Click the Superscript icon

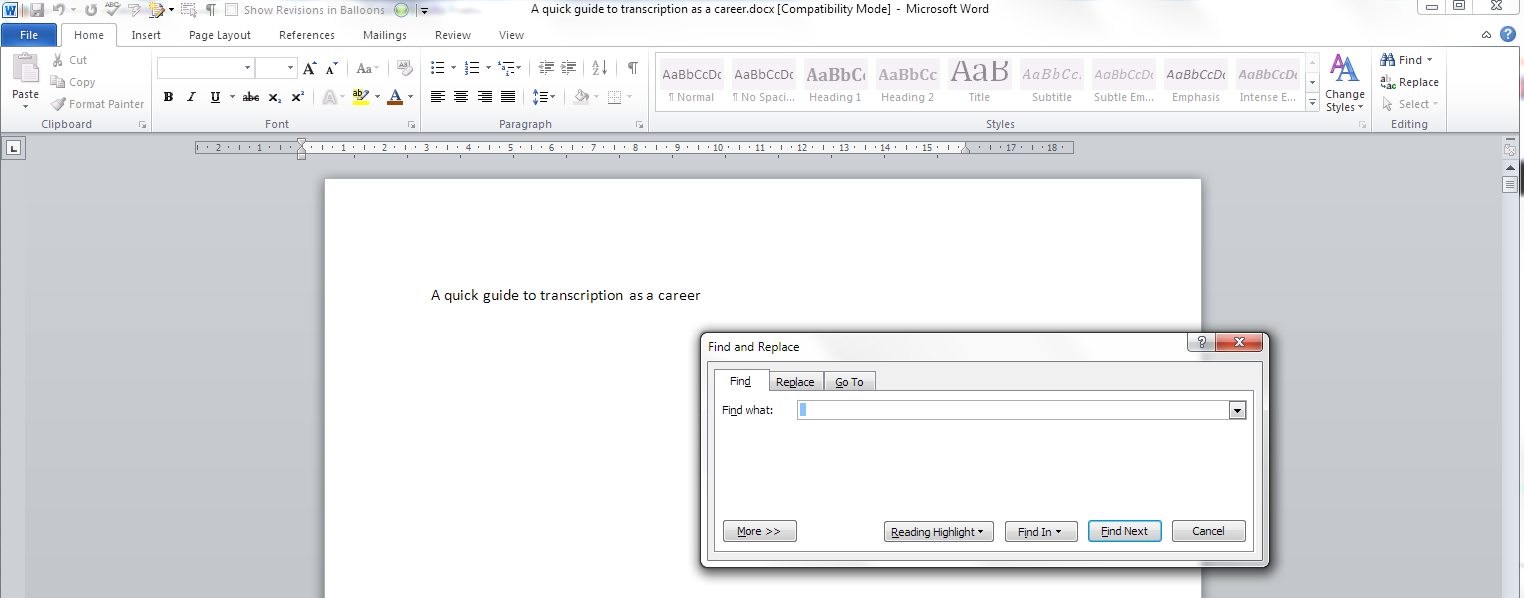(298, 97)
